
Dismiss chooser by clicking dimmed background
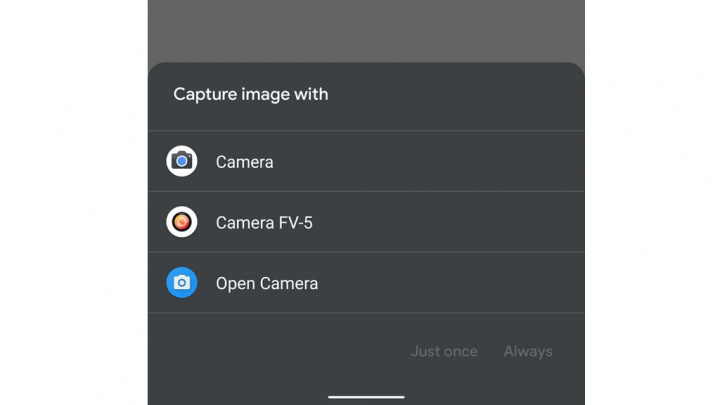(x=366, y=30)
